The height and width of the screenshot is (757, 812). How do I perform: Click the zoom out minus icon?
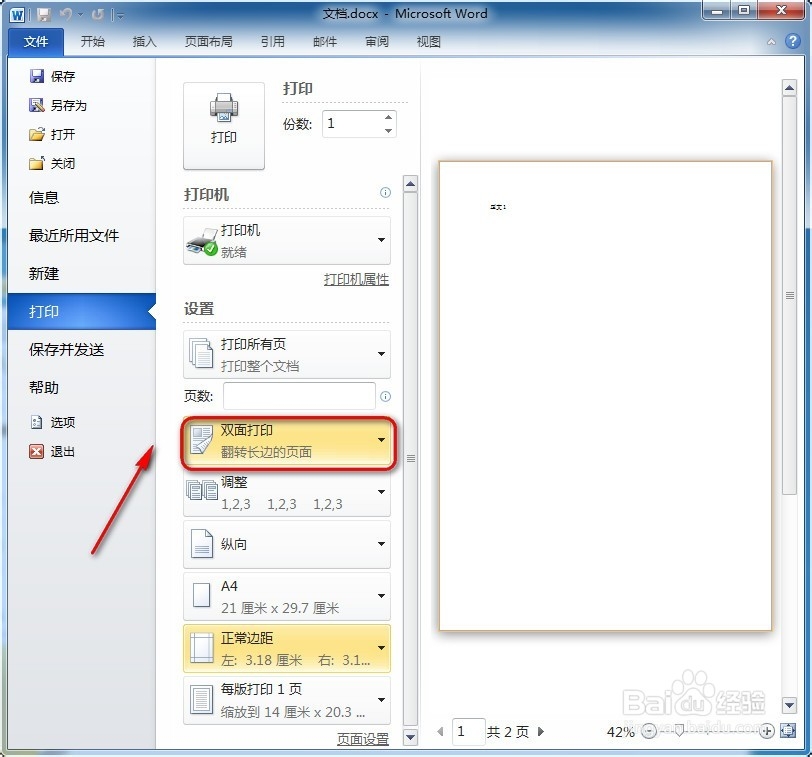(x=649, y=731)
